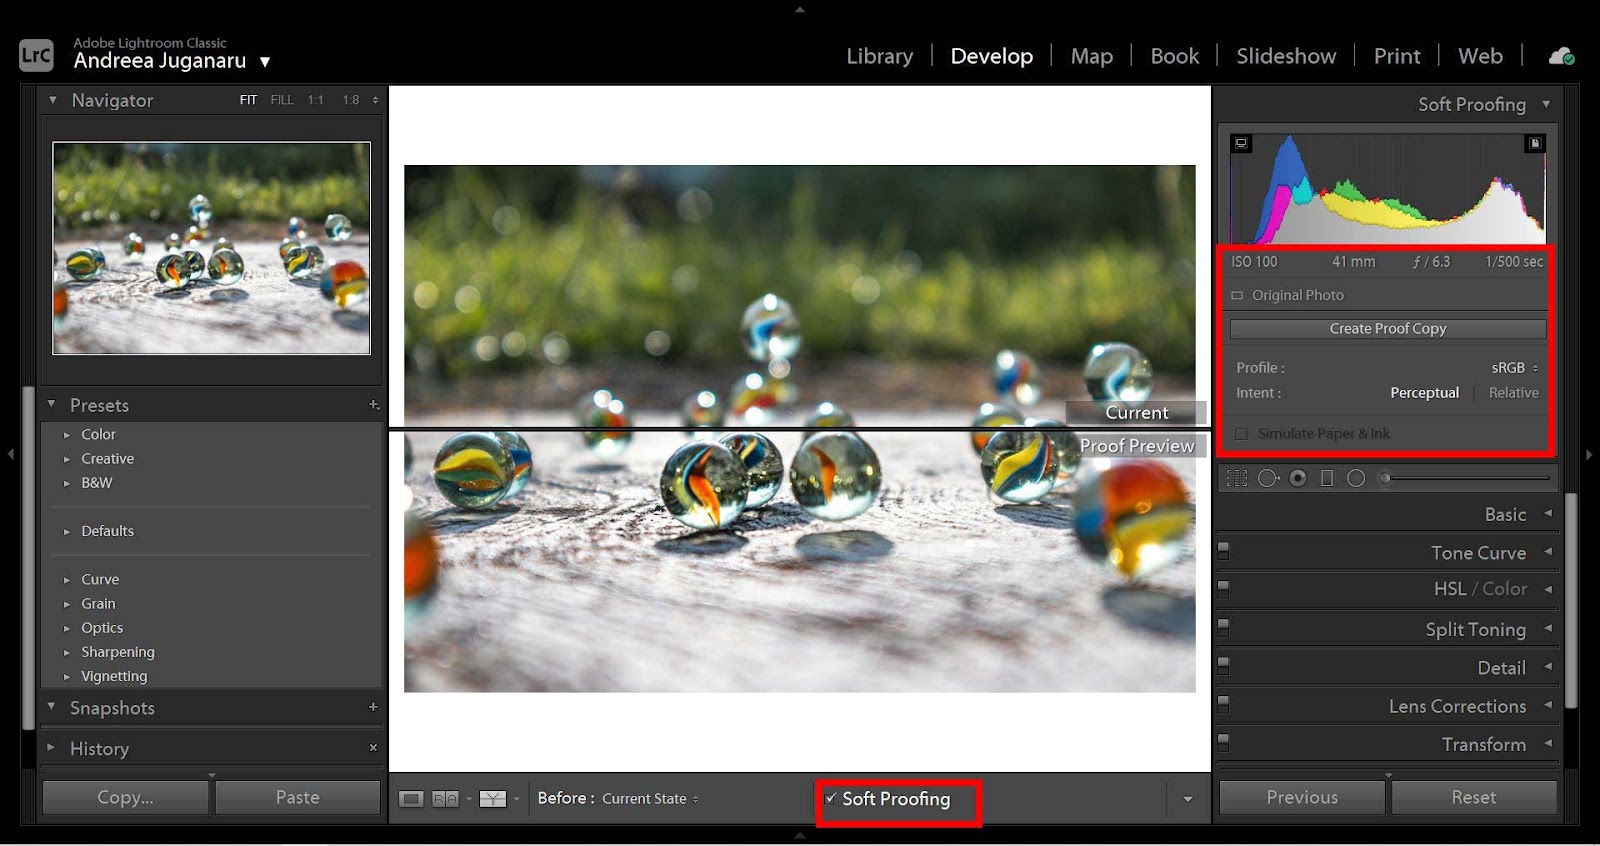Image resolution: width=1600 pixels, height=846 pixels.
Task: Toggle the Transform panel switch
Action: 1223,744
